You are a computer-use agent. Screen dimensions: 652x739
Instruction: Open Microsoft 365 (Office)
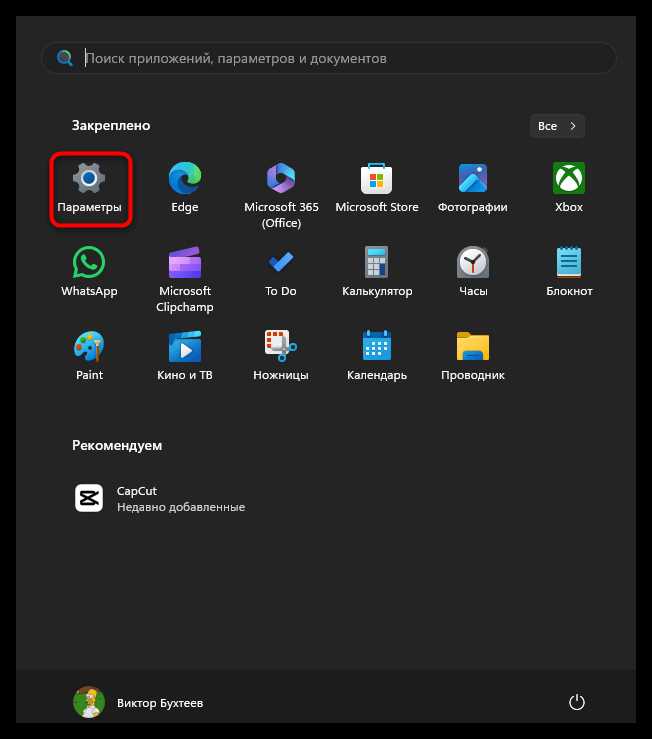click(x=281, y=195)
